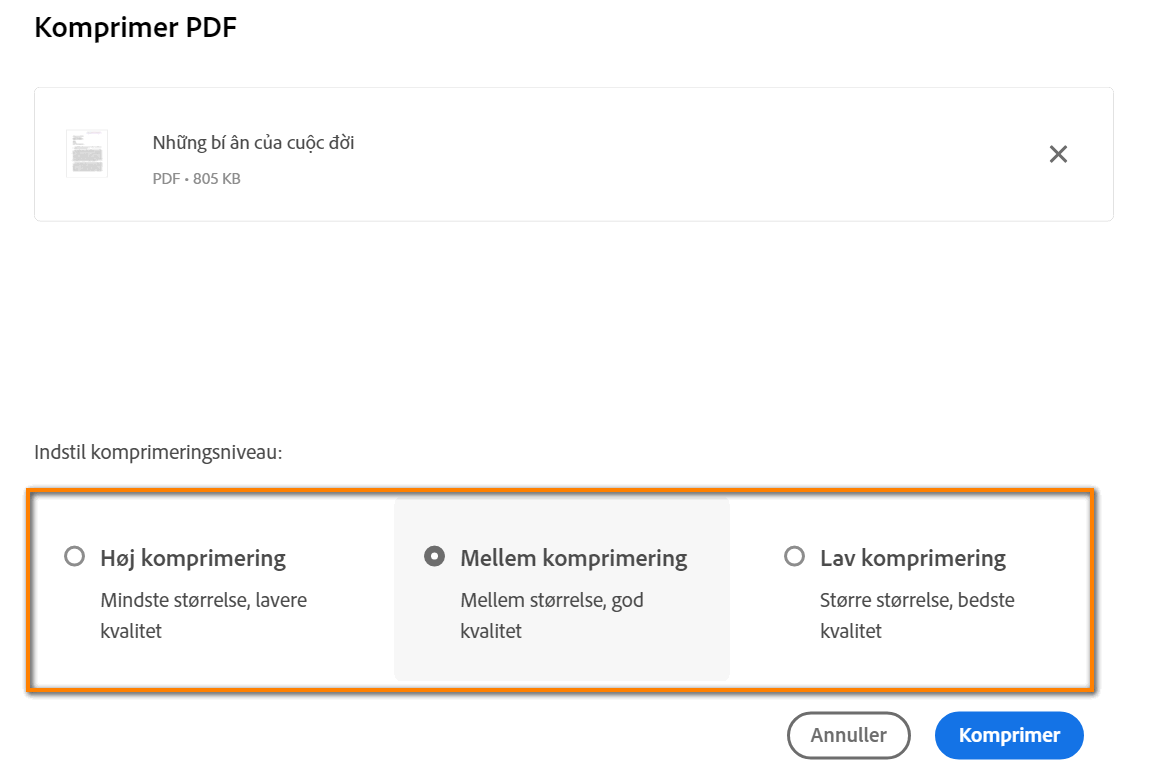Click the Lav komprimering option label
This screenshot has height=771, width=1152.
(913, 557)
